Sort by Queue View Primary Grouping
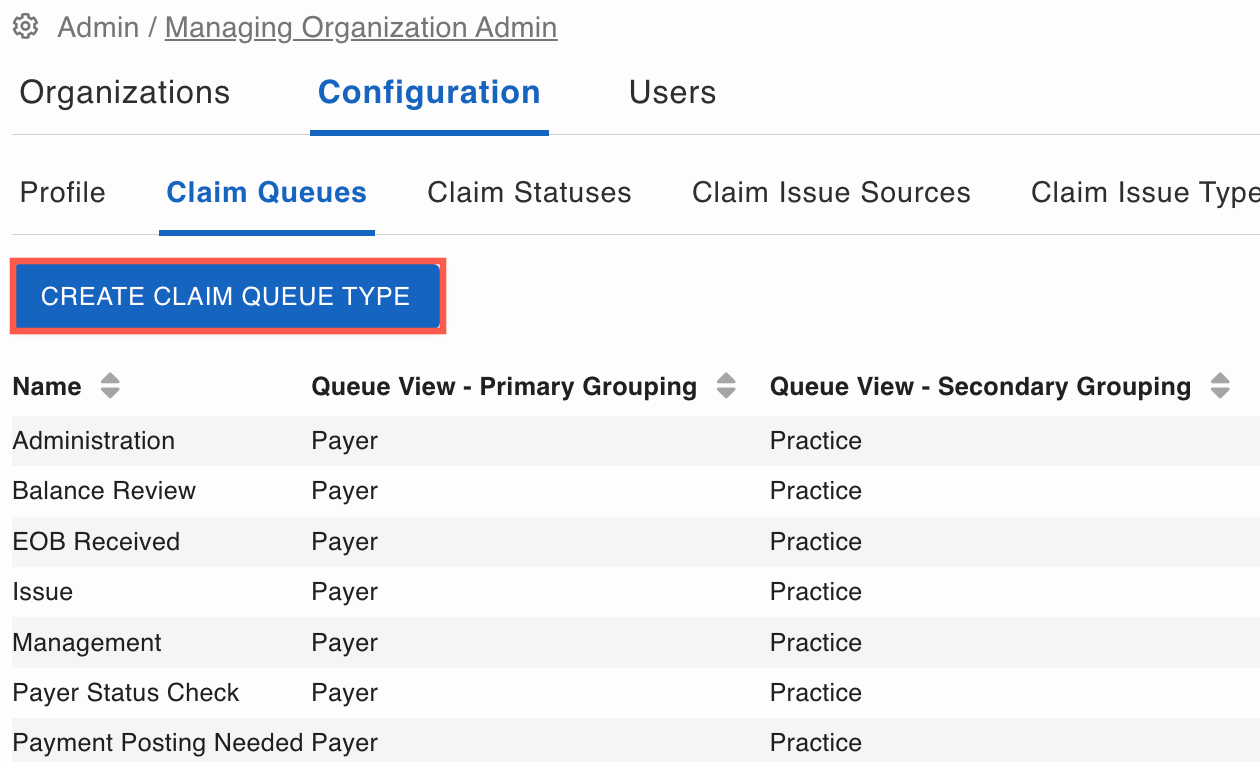Screen dimensions: 1260x762 pos(726,386)
